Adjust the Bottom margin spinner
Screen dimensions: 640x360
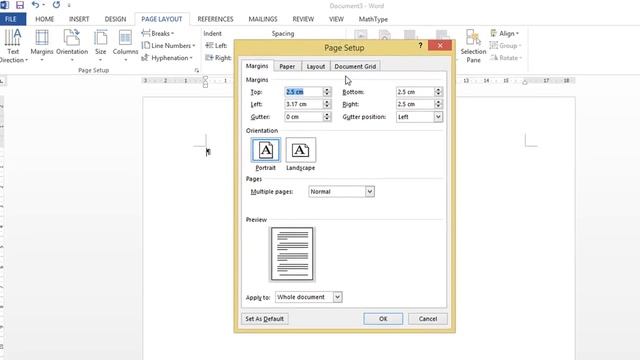click(438, 92)
